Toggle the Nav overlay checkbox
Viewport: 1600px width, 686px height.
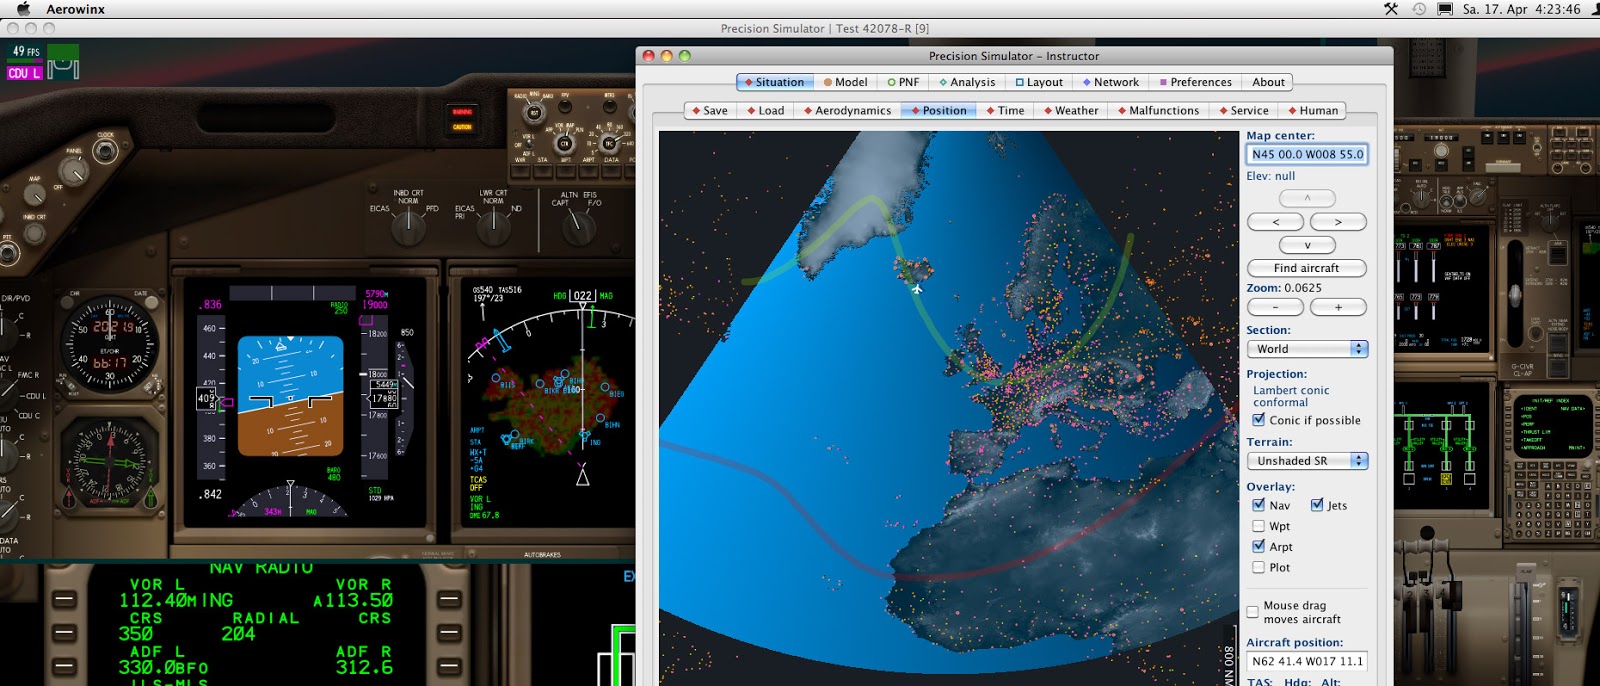(x=1259, y=505)
